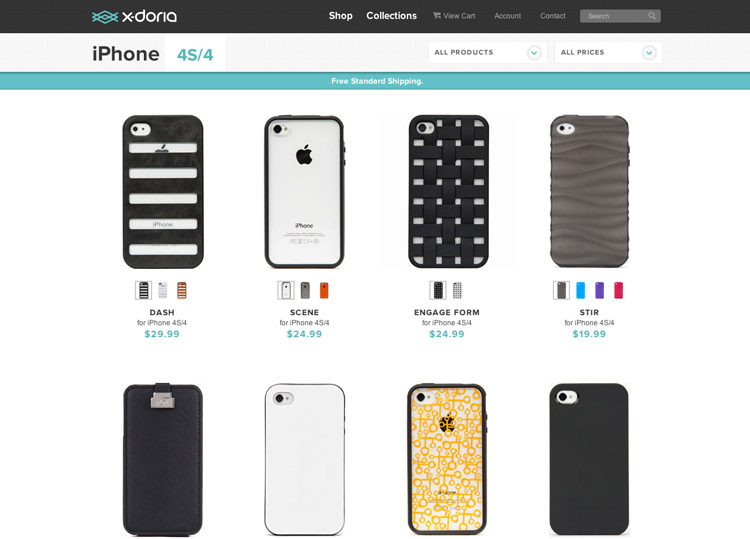Go to the Account page

[x=507, y=16]
